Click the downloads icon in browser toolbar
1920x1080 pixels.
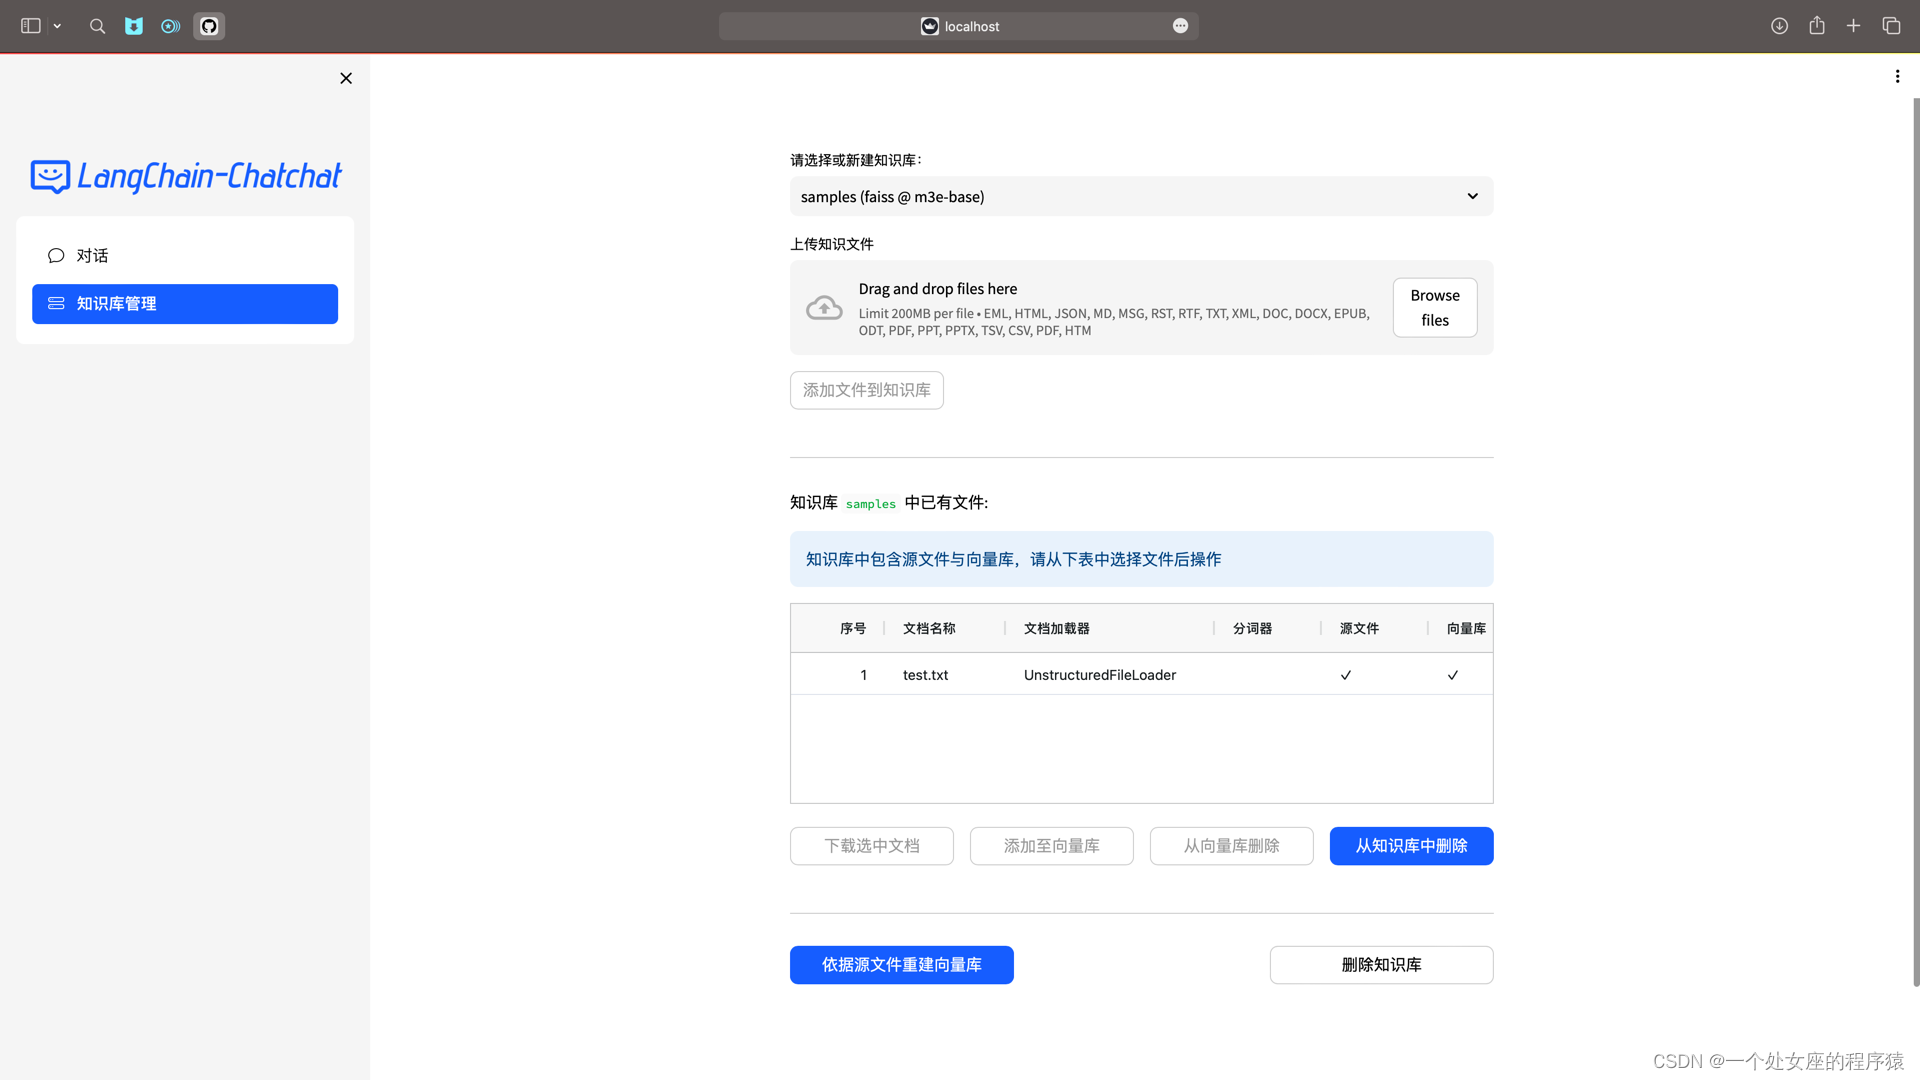[1779, 26]
